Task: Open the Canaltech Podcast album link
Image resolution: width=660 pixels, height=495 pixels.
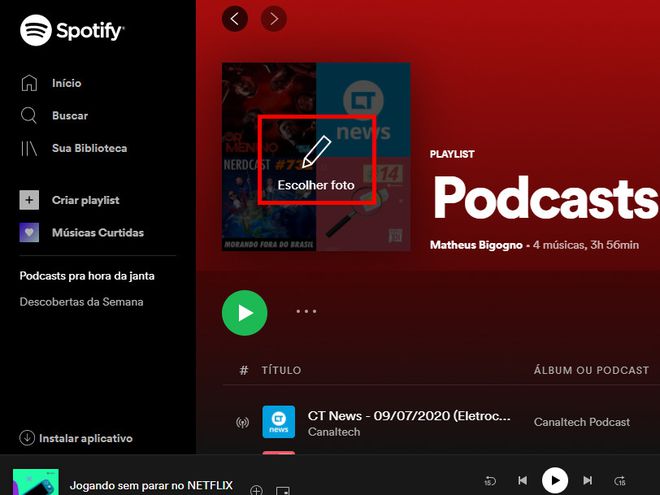Action: pos(582,422)
